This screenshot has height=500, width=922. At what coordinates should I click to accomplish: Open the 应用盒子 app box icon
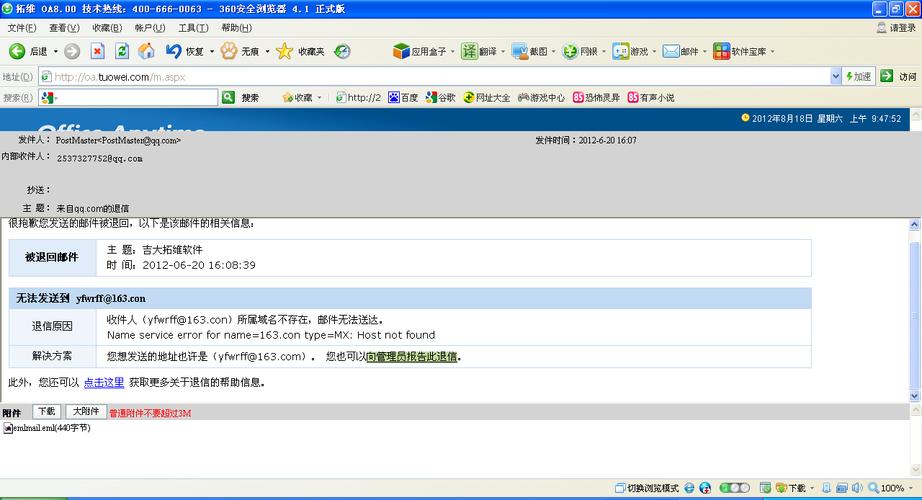point(401,52)
